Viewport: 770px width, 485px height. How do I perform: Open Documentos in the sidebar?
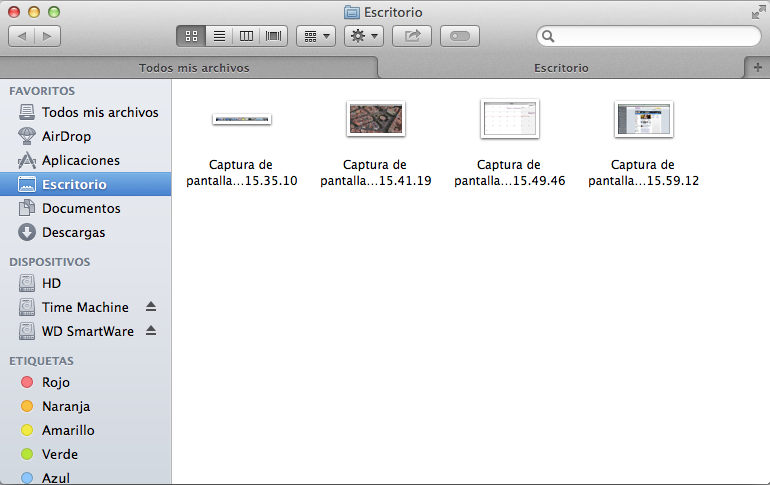[85, 208]
